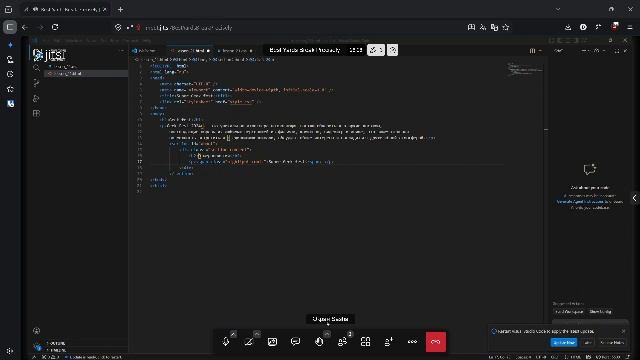Open VS Code Search view in shared screen
640x360 pixels.
click(x=36, y=68)
